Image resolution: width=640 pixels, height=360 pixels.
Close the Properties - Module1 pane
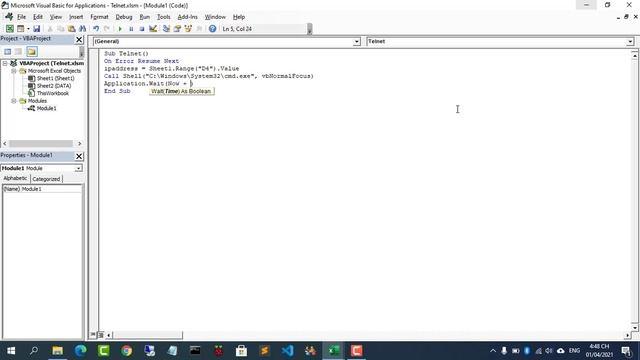click(x=79, y=156)
